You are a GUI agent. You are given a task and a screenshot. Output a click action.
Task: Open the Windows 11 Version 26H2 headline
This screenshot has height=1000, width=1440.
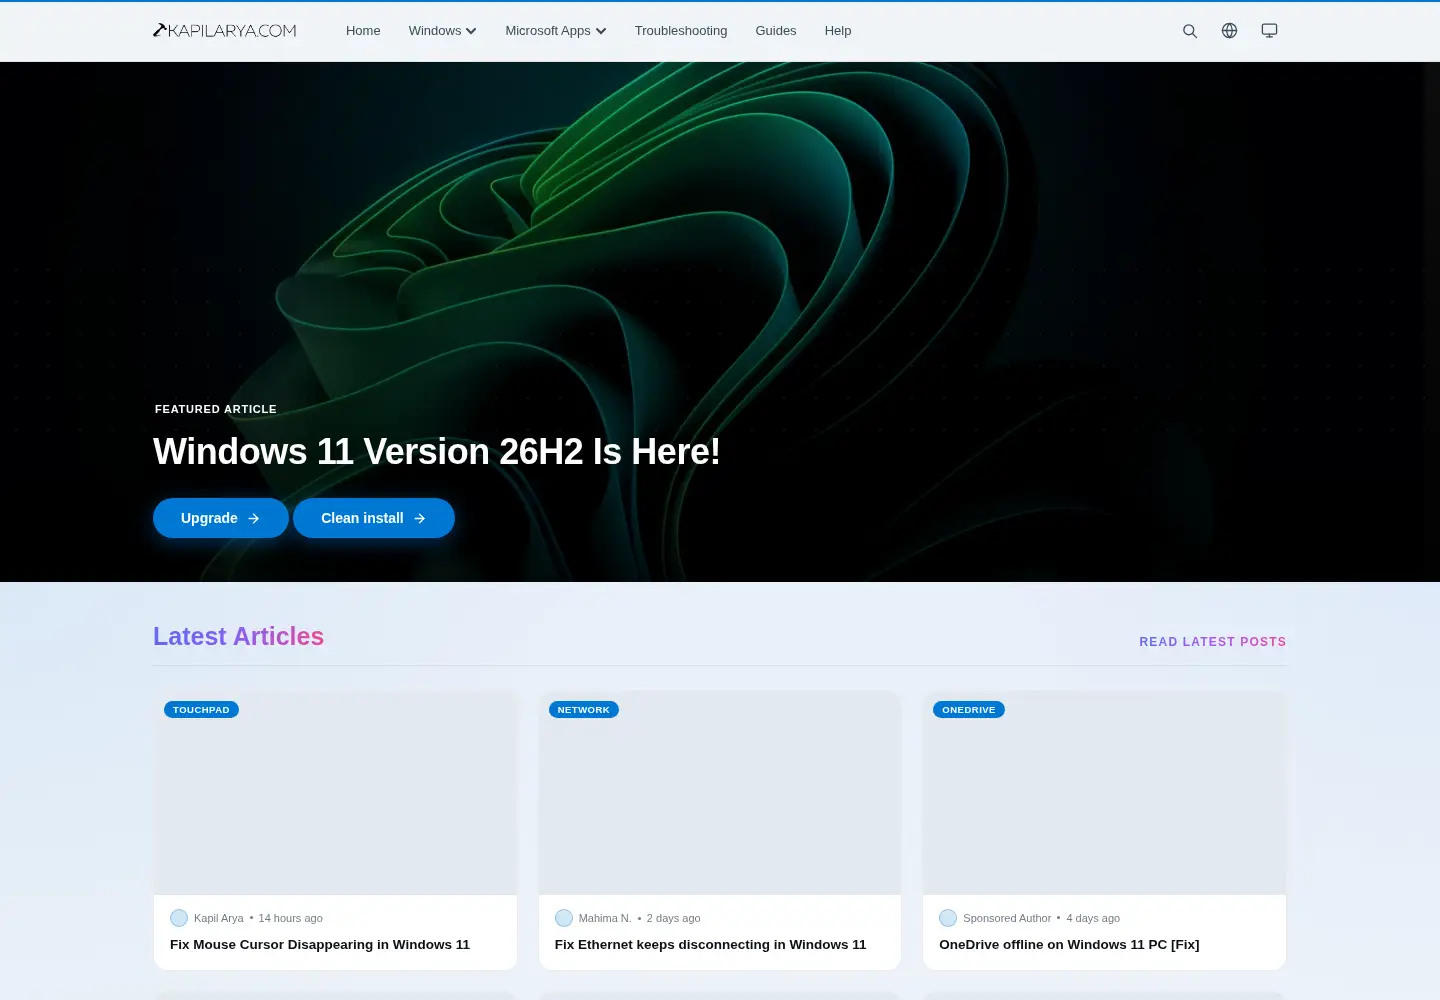(437, 452)
